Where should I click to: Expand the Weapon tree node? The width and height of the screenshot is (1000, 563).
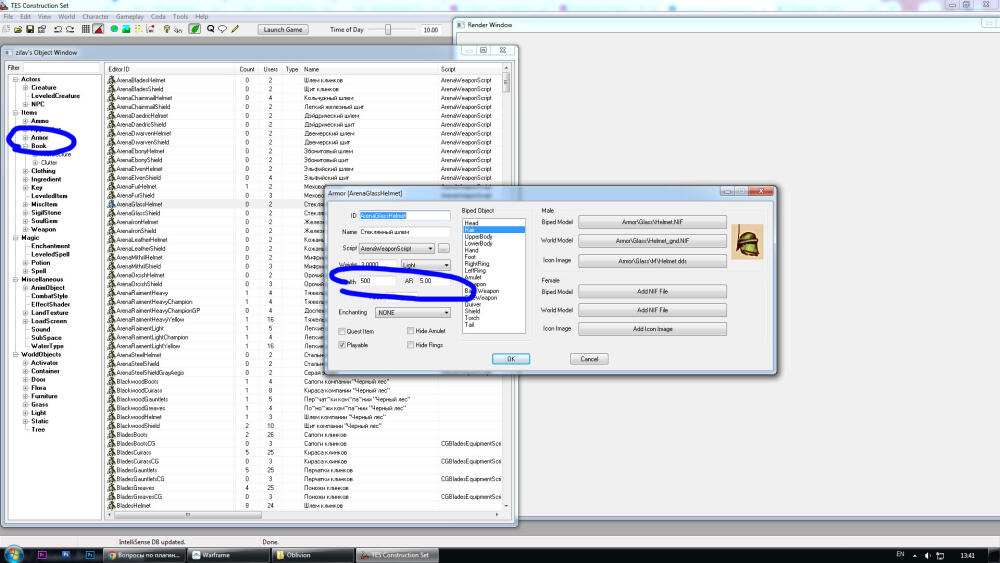(26, 229)
